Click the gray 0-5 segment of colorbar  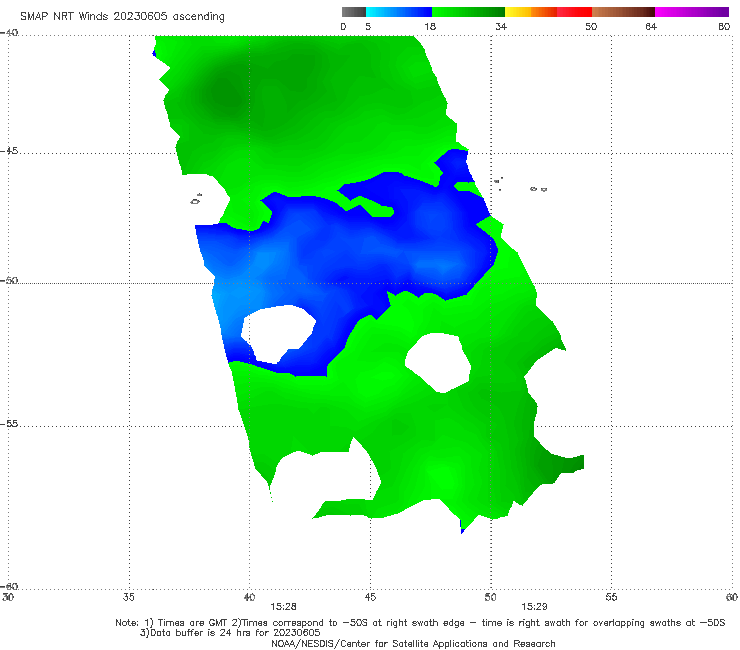[x=354, y=12]
